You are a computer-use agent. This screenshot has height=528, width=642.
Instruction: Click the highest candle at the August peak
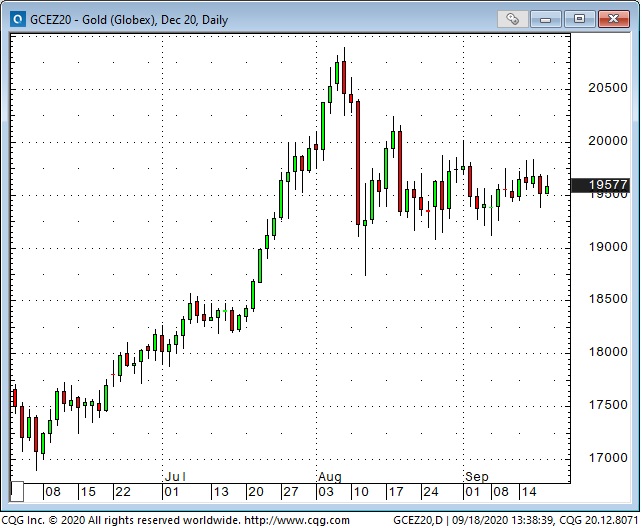point(344,78)
